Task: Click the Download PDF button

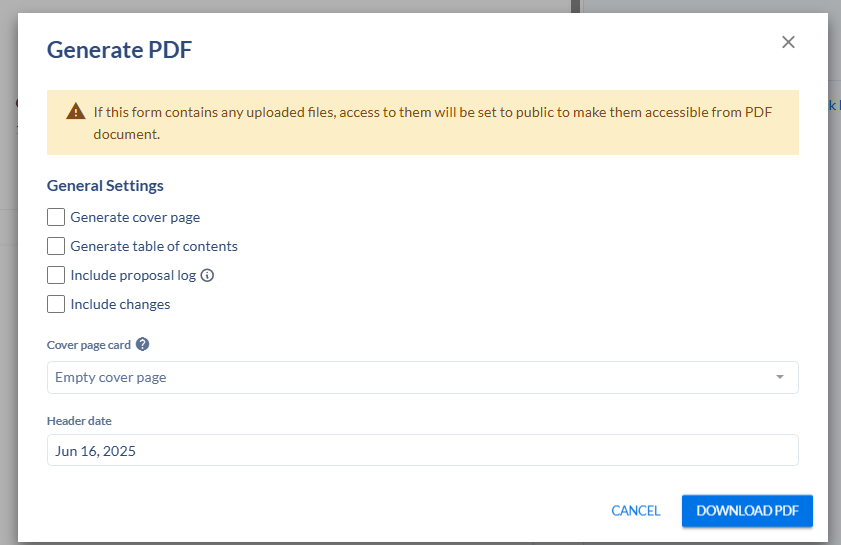Action: 747,511
